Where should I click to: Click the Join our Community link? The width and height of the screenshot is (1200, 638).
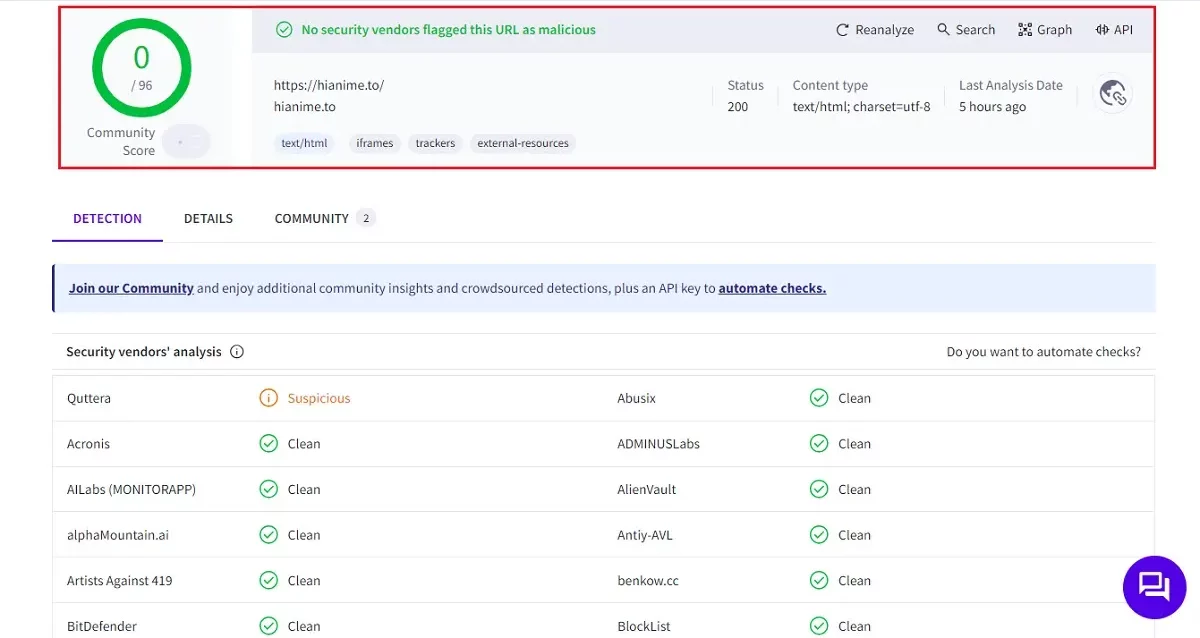pos(131,288)
